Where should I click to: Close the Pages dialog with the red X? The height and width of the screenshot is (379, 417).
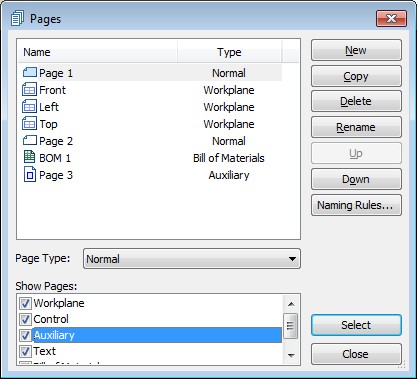[391, 18]
